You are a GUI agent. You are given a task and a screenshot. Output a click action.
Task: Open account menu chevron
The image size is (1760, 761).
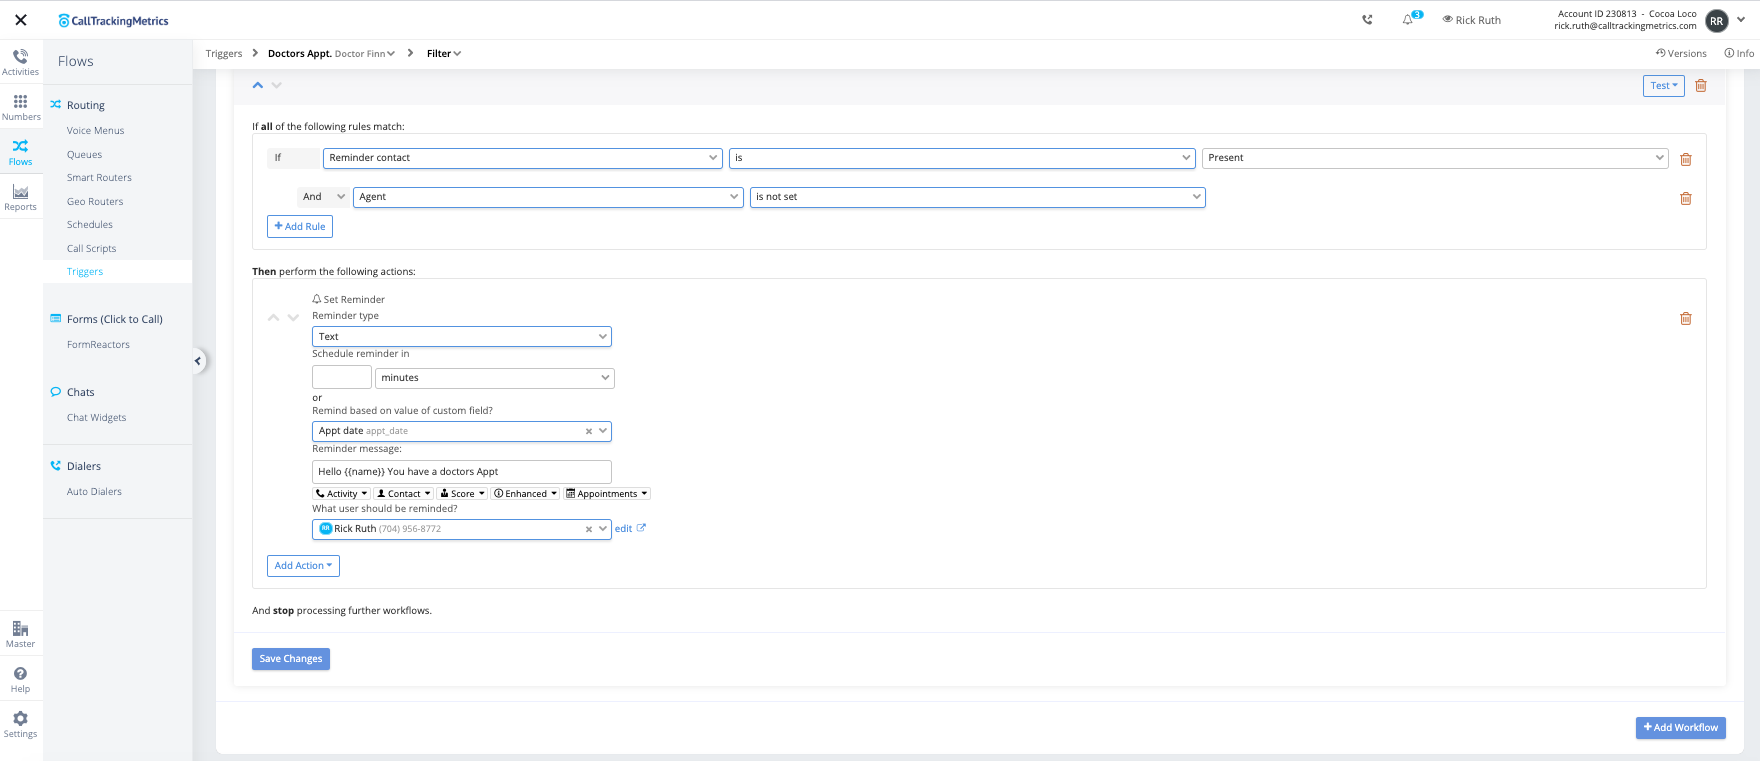(x=1741, y=19)
